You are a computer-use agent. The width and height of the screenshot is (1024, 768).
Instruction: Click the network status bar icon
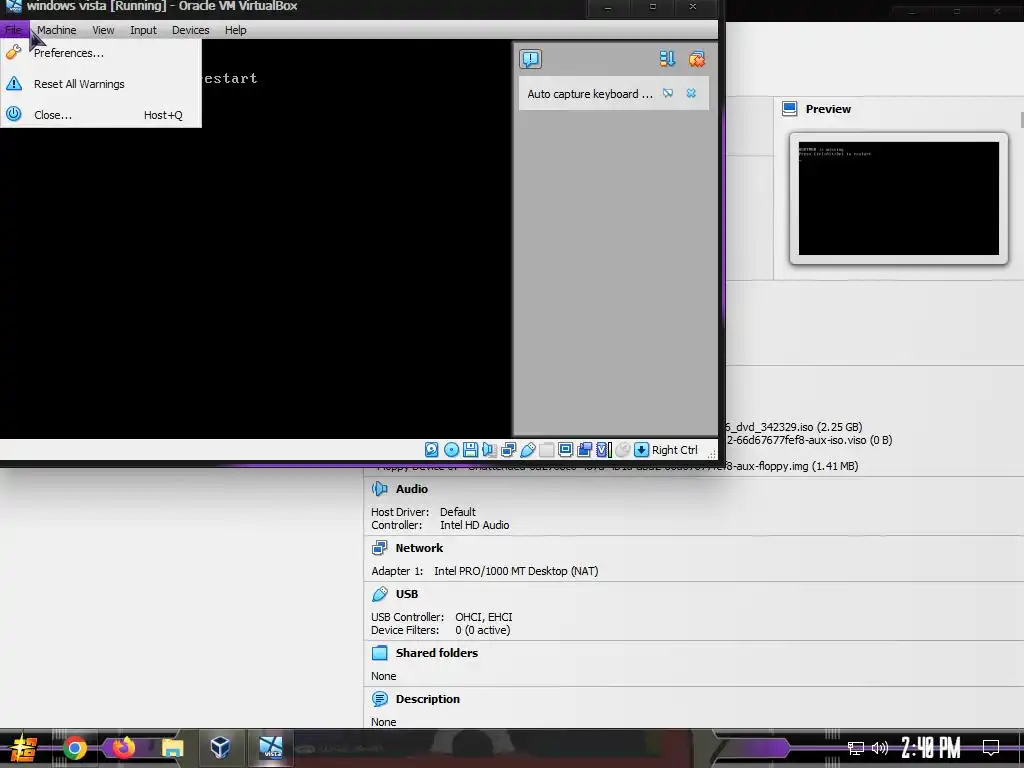click(x=509, y=450)
